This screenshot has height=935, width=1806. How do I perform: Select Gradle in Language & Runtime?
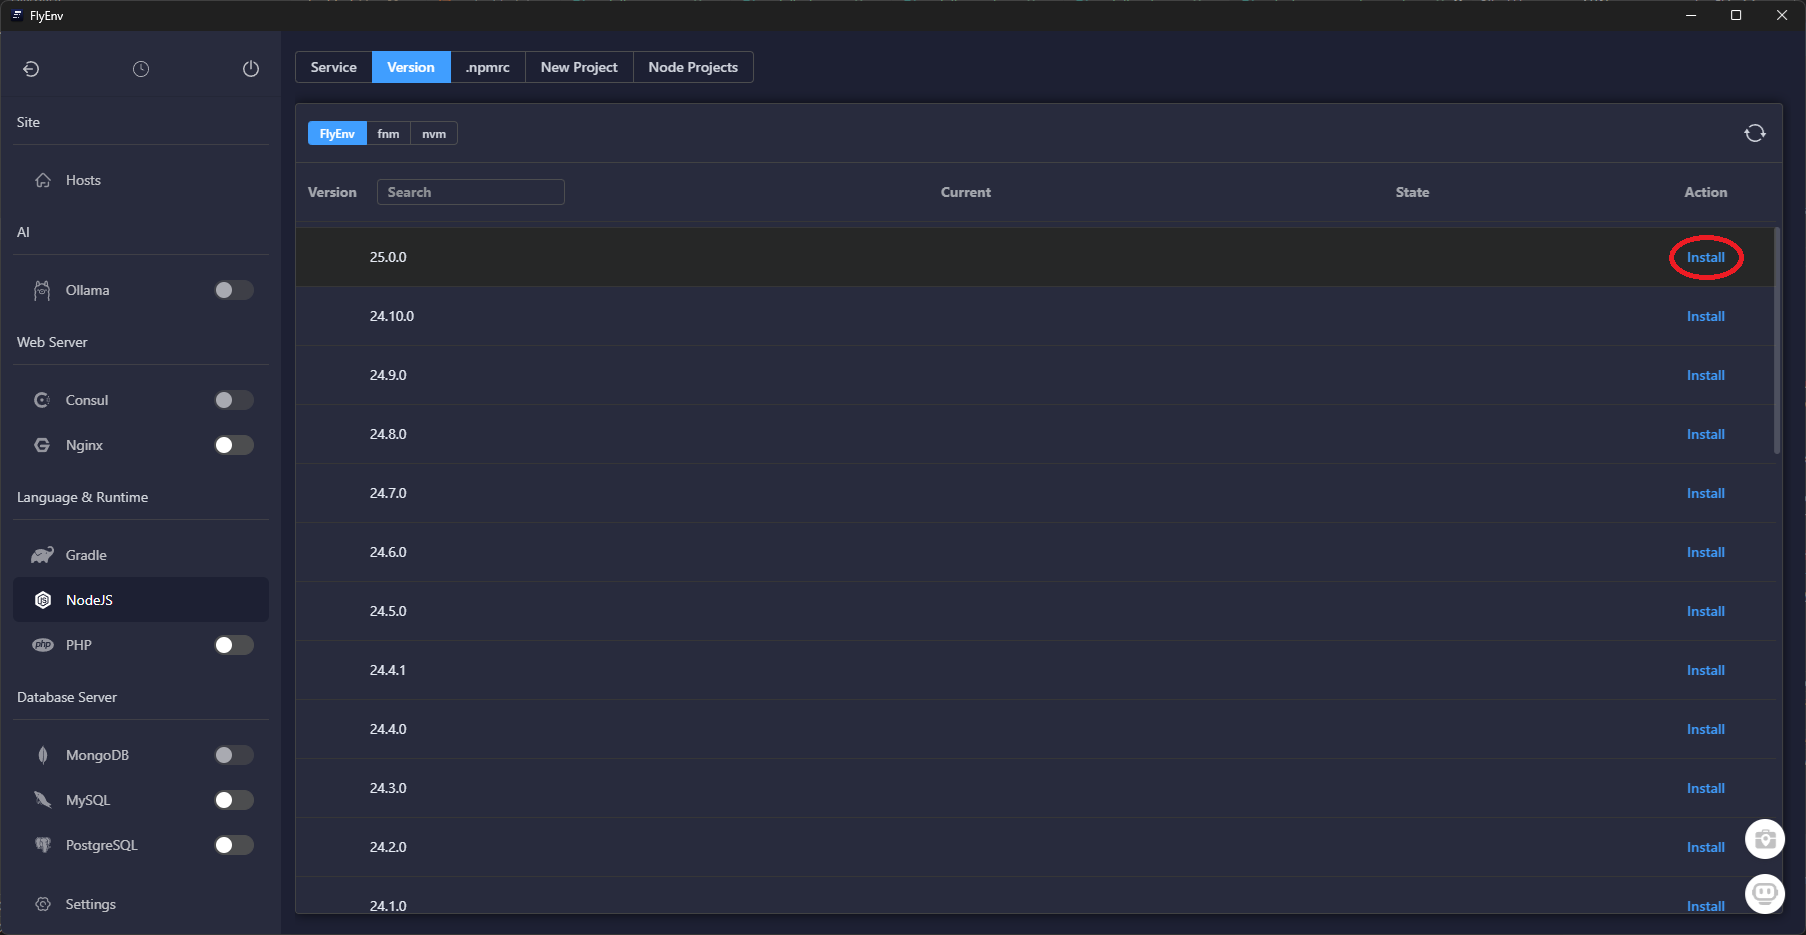click(86, 555)
